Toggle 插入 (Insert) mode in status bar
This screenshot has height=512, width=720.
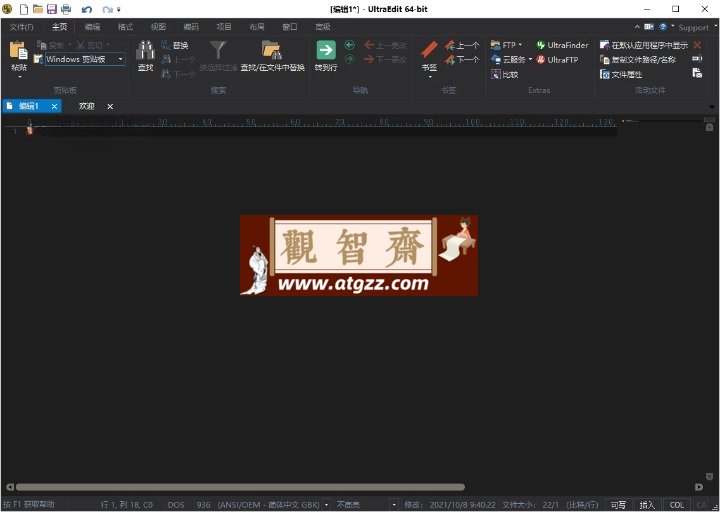[x=647, y=505]
